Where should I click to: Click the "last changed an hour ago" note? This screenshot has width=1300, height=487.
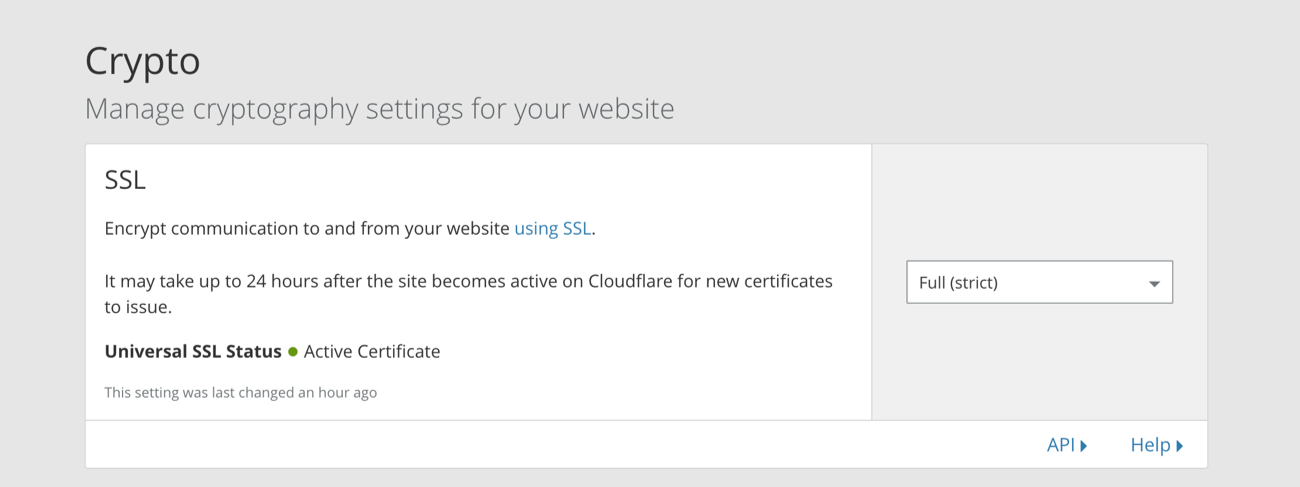(x=241, y=393)
